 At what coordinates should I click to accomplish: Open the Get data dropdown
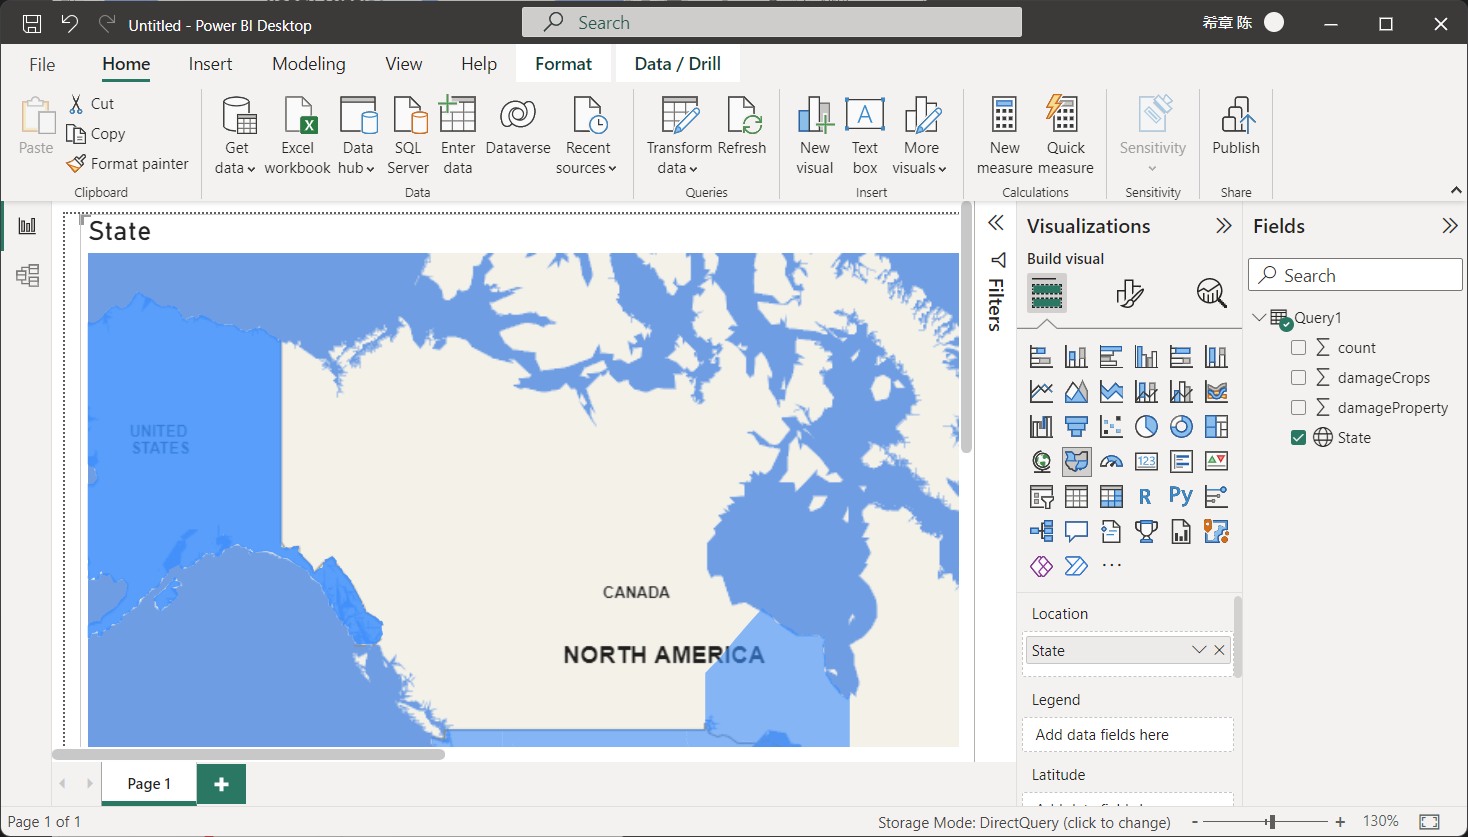[236, 136]
